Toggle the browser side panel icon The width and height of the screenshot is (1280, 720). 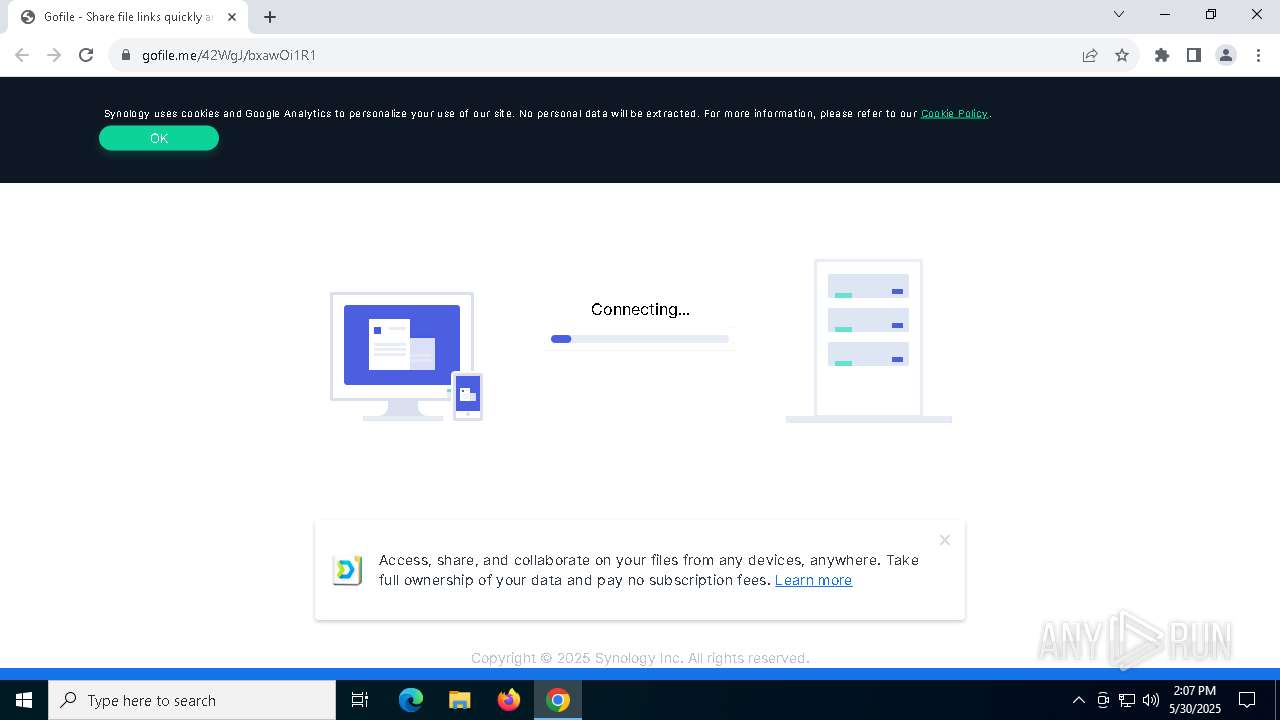click(1194, 55)
